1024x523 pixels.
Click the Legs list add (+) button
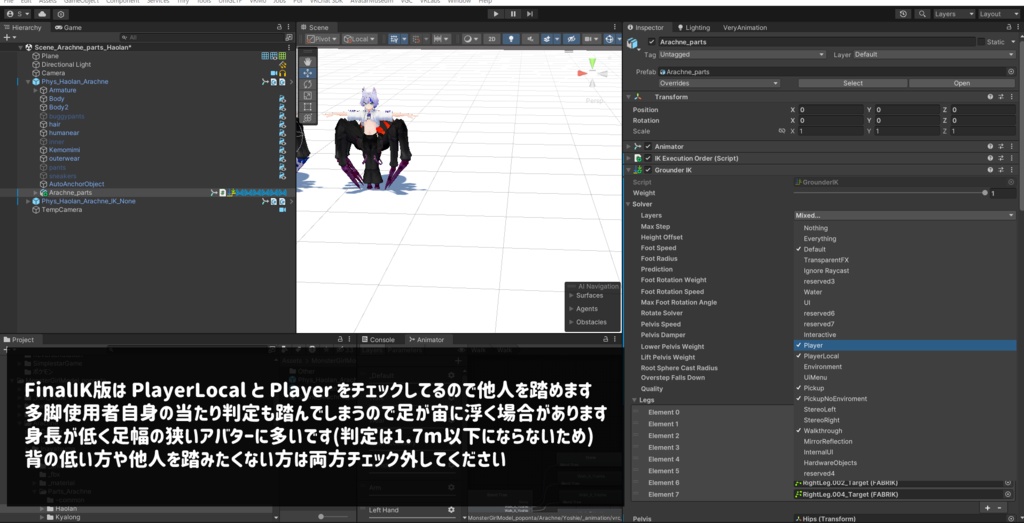[987, 507]
